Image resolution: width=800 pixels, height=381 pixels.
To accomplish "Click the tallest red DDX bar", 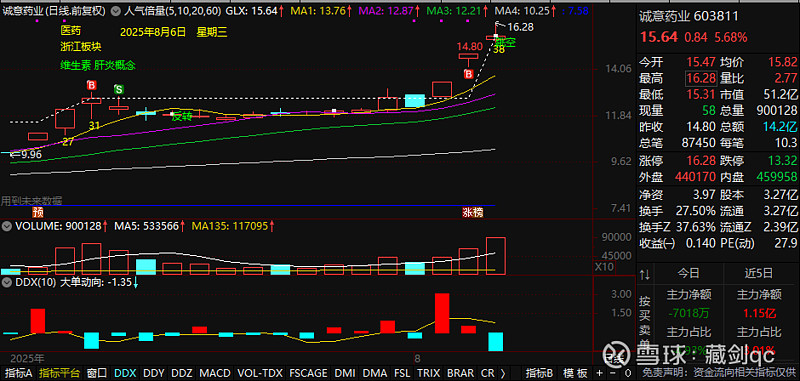I will click(x=442, y=313).
